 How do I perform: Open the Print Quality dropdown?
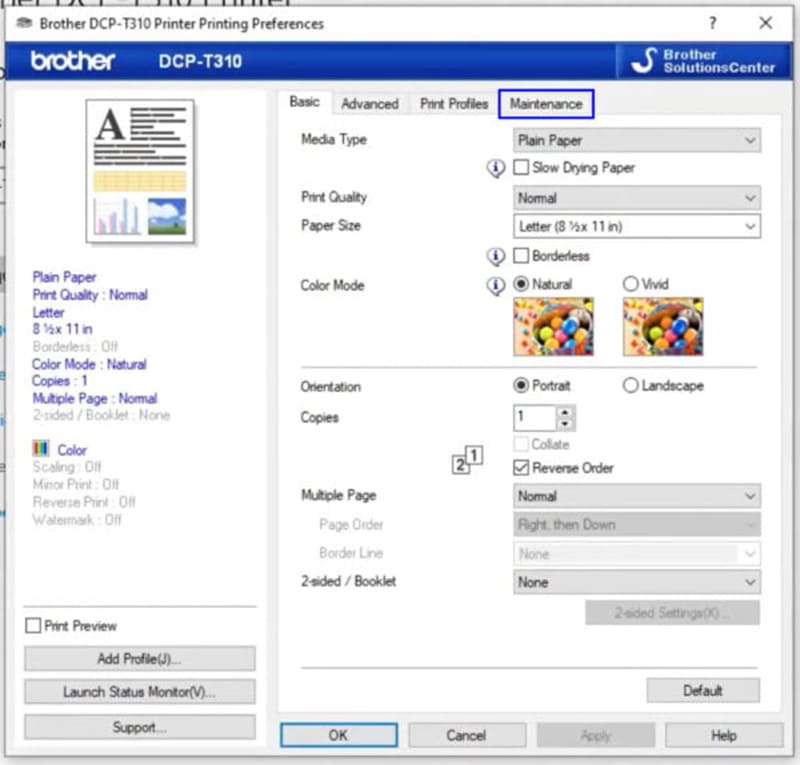point(637,198)
